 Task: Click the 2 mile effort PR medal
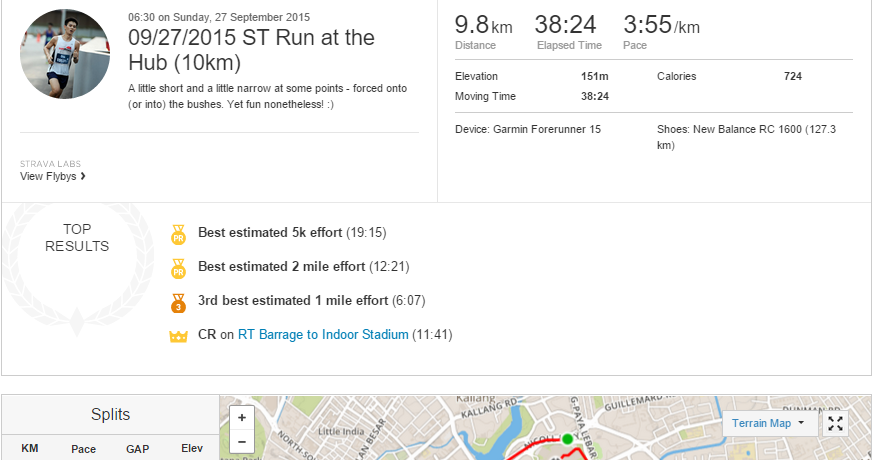pyautogui.click(x=178, y=269)
